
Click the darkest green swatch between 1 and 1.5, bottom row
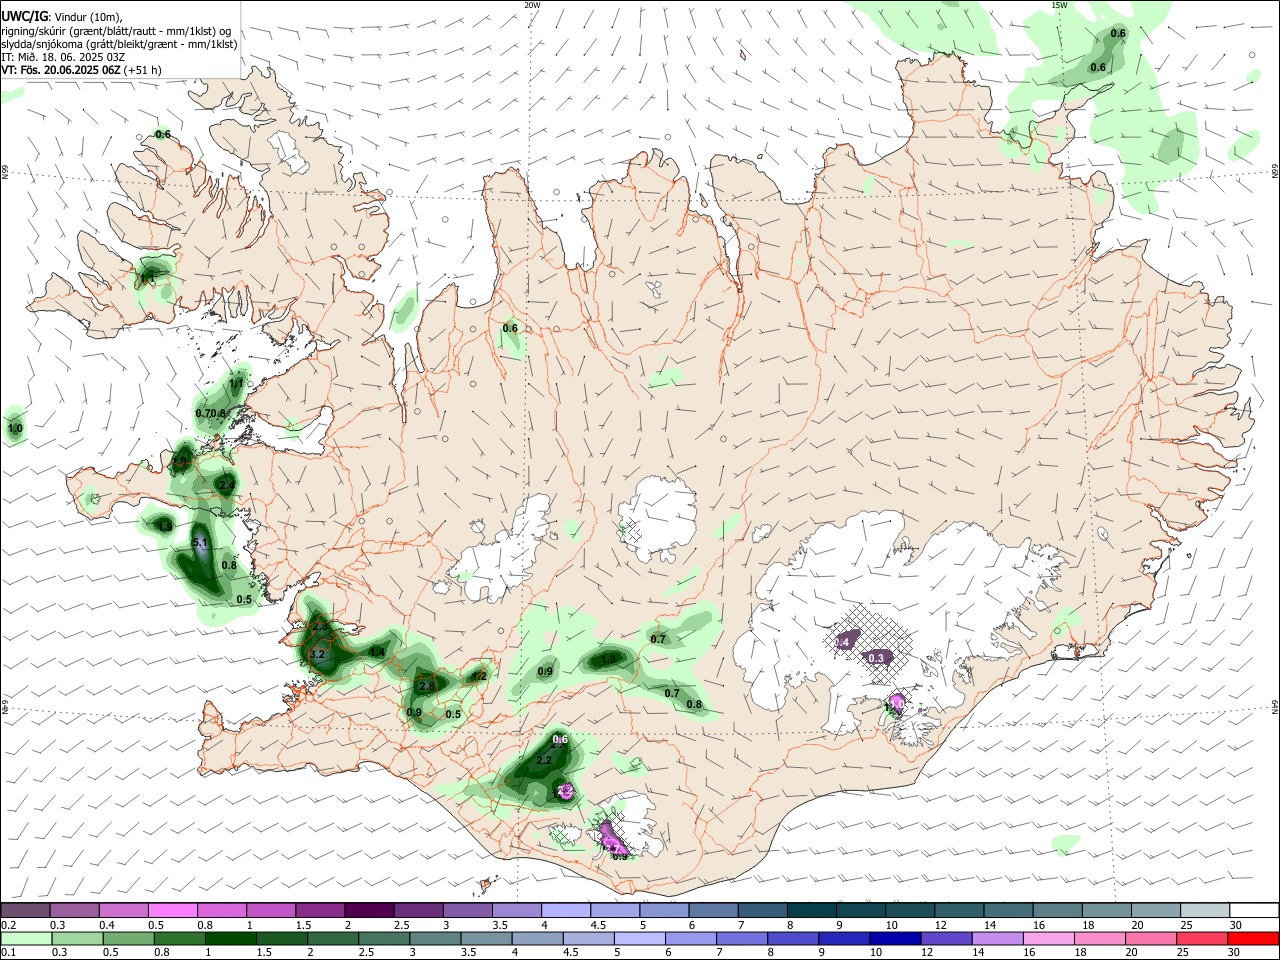(231, 938)
